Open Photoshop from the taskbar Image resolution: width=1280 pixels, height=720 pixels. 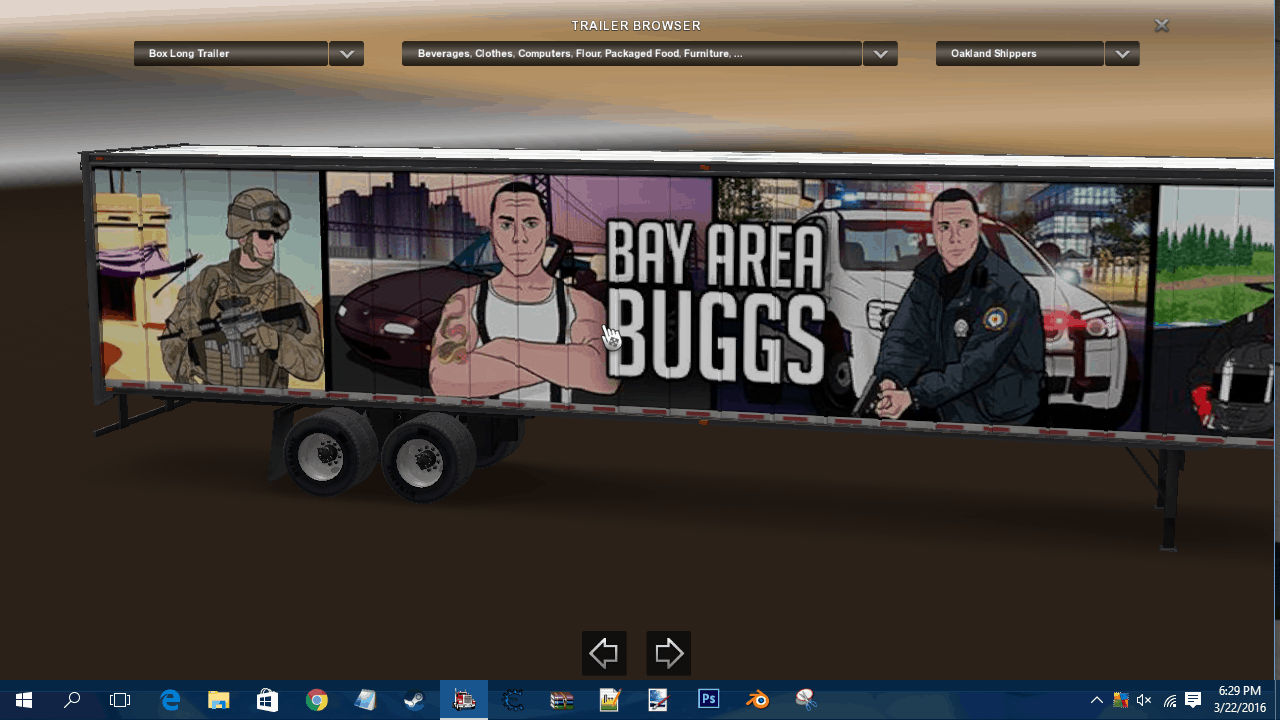[708, 700]
